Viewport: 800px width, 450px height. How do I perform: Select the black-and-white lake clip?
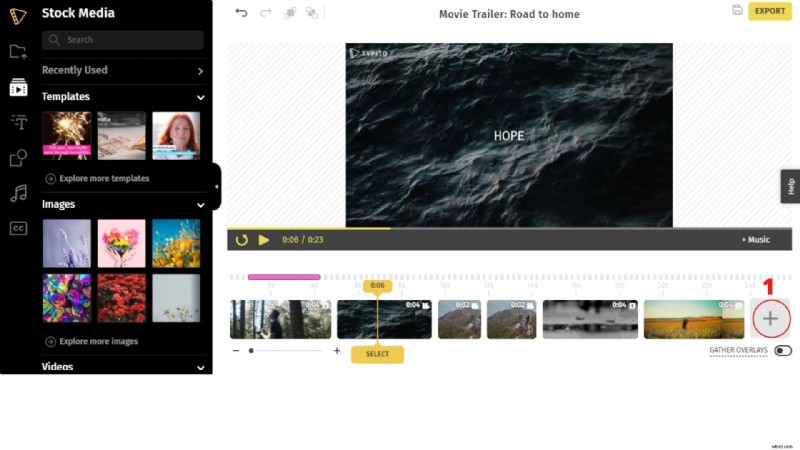pos(590,319)
